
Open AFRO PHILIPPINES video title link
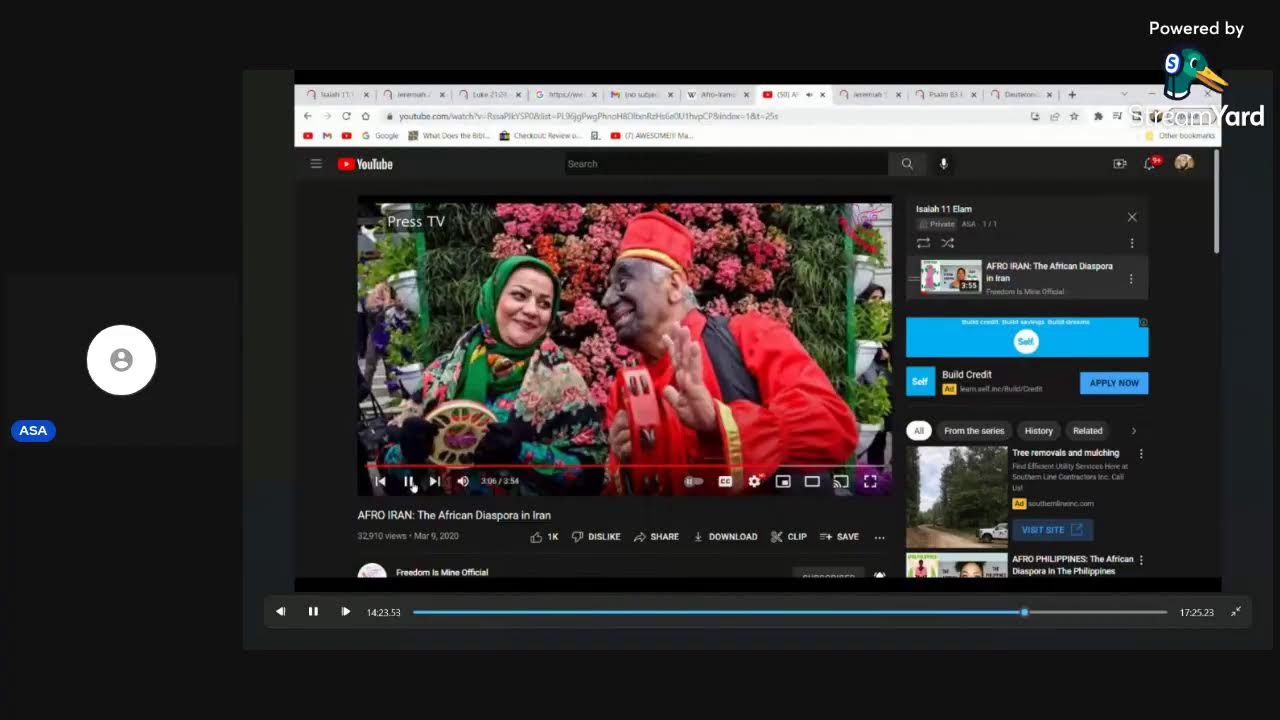(x=1072, y=565)
